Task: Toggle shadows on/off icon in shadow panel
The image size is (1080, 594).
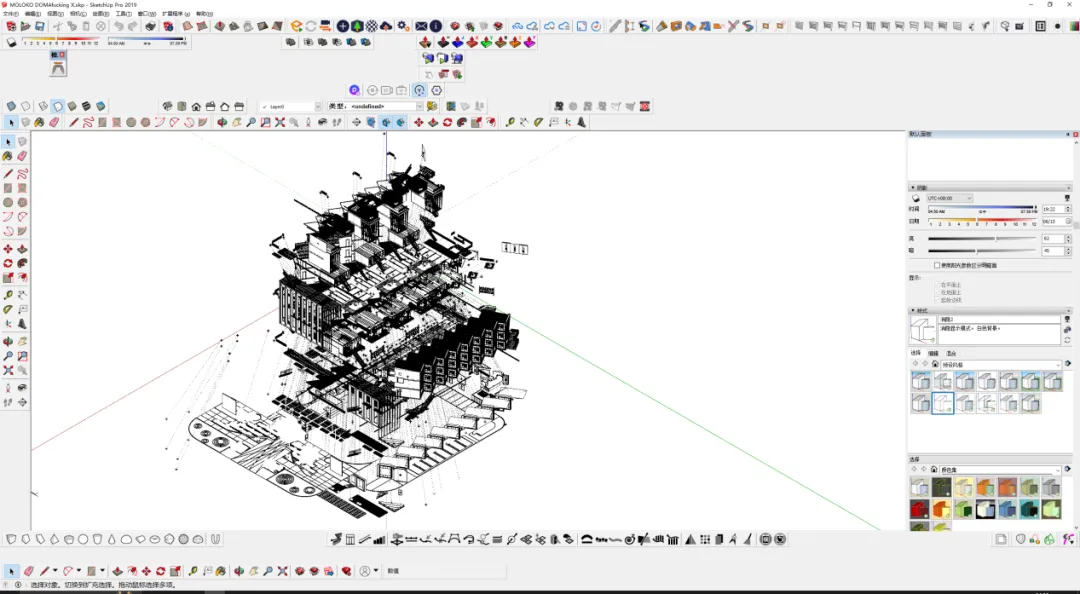Action: coord(915,198)
